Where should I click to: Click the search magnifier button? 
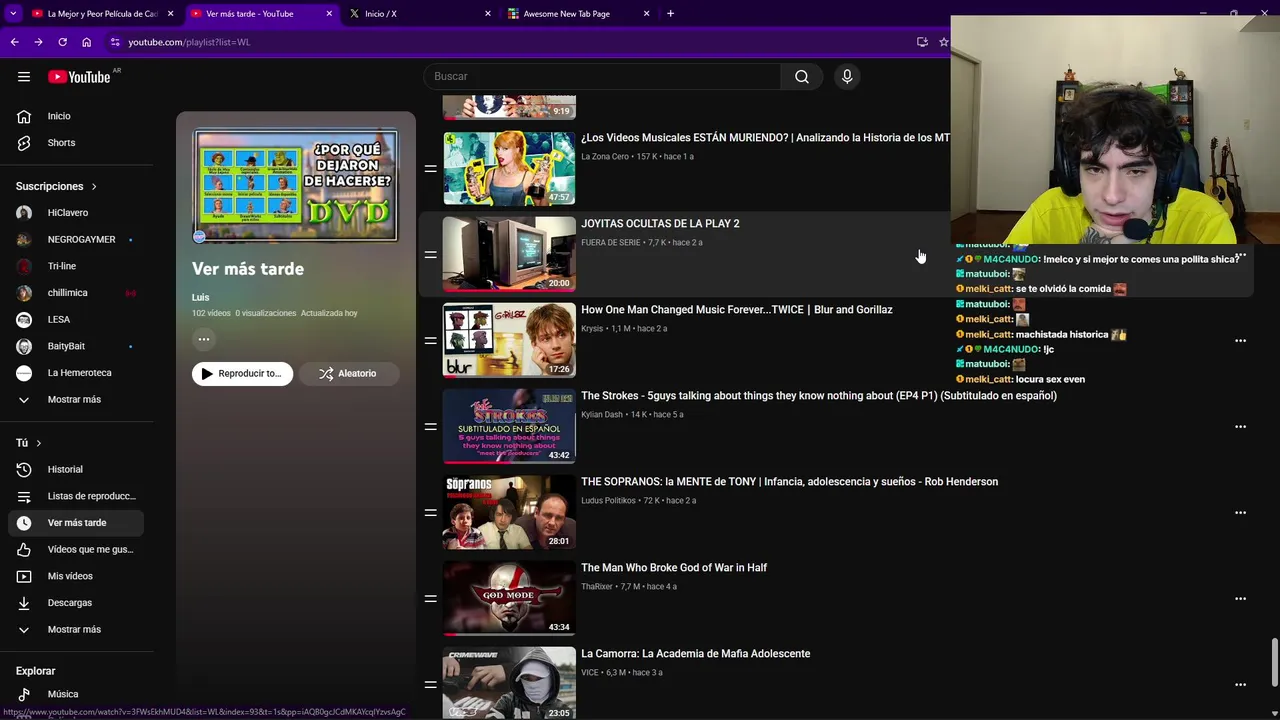[x=802, y=77]
